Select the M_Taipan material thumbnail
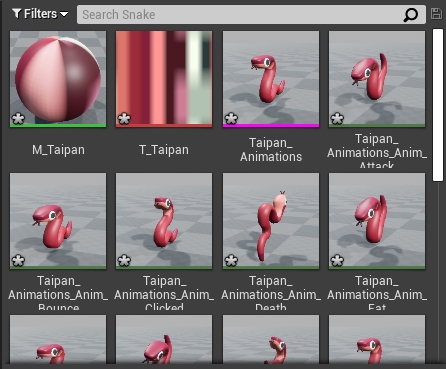The height and width of the screenshot is (369, 446). coord(58,79)
